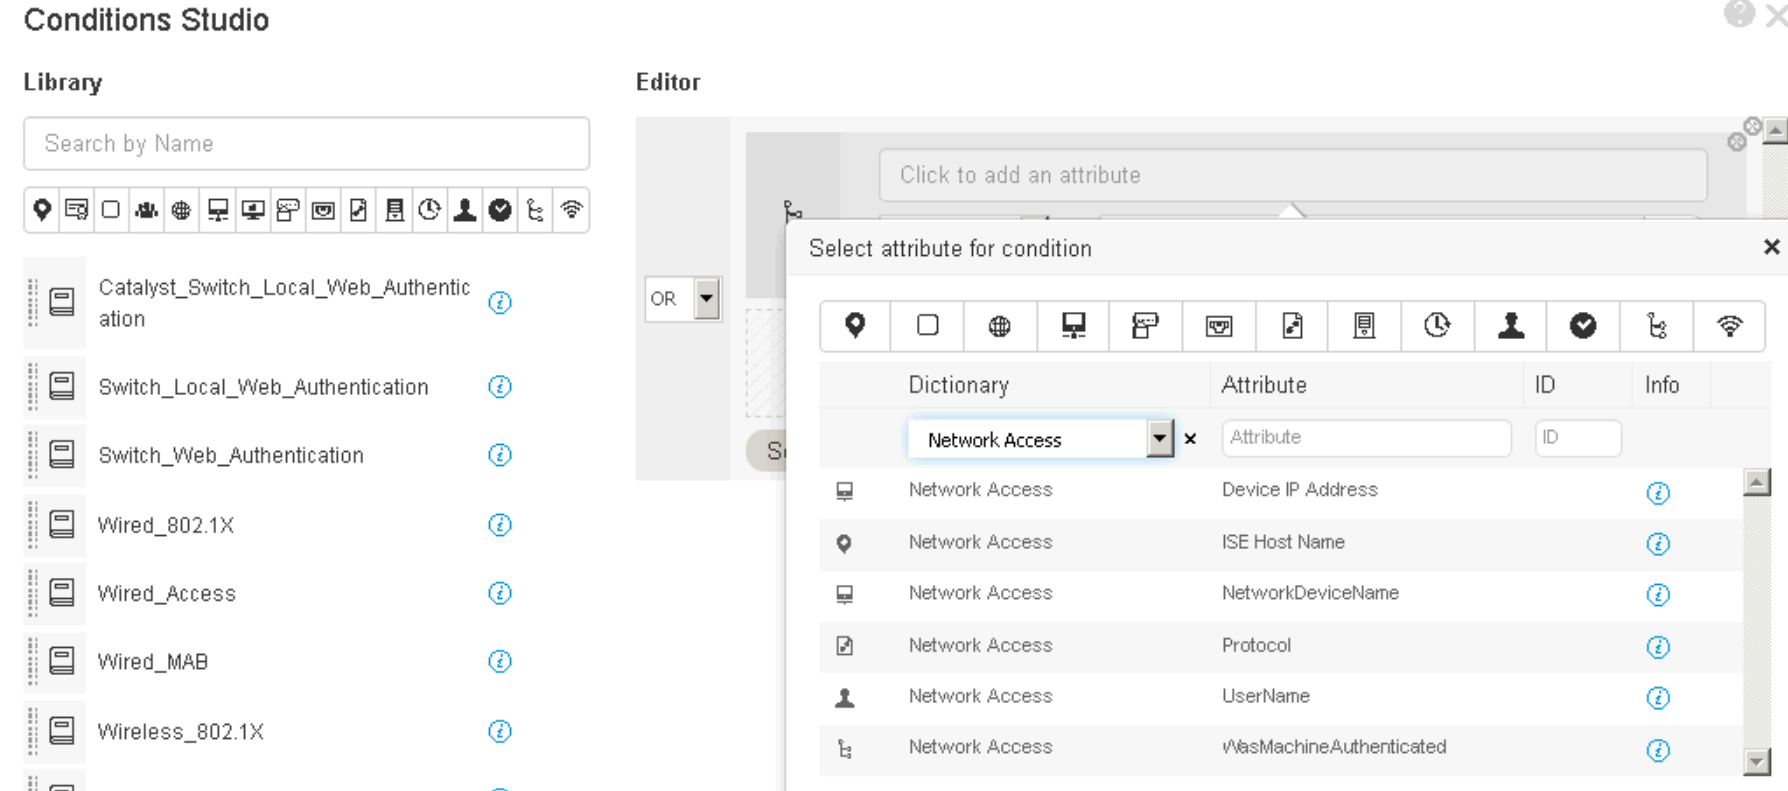Image resolution: width=1788 pixels, height=791 pixels.
Task: Open Conditions Studio help icon
Action: tap(1739, 13)
